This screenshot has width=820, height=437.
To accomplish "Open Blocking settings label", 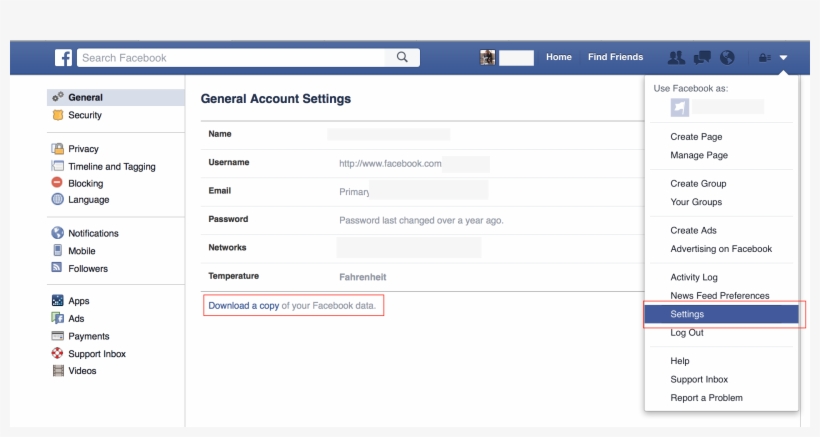I will (x=86, y=183).
